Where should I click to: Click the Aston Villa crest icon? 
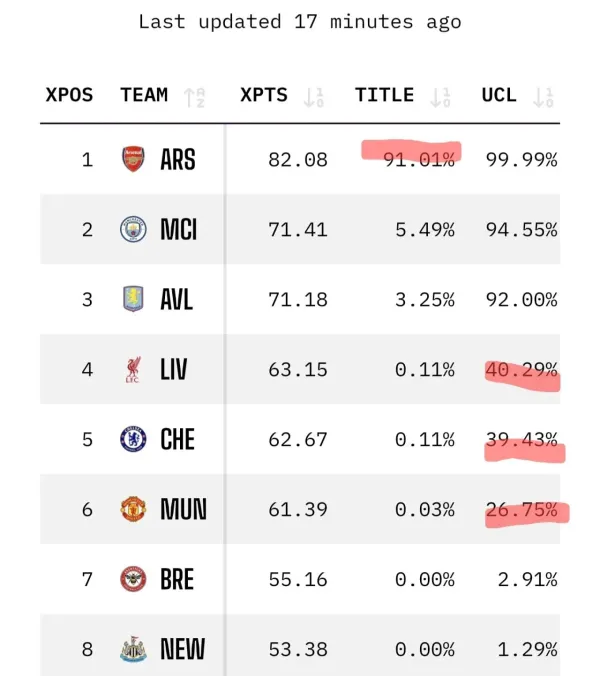pyautogui.click(x=133, y=299)
